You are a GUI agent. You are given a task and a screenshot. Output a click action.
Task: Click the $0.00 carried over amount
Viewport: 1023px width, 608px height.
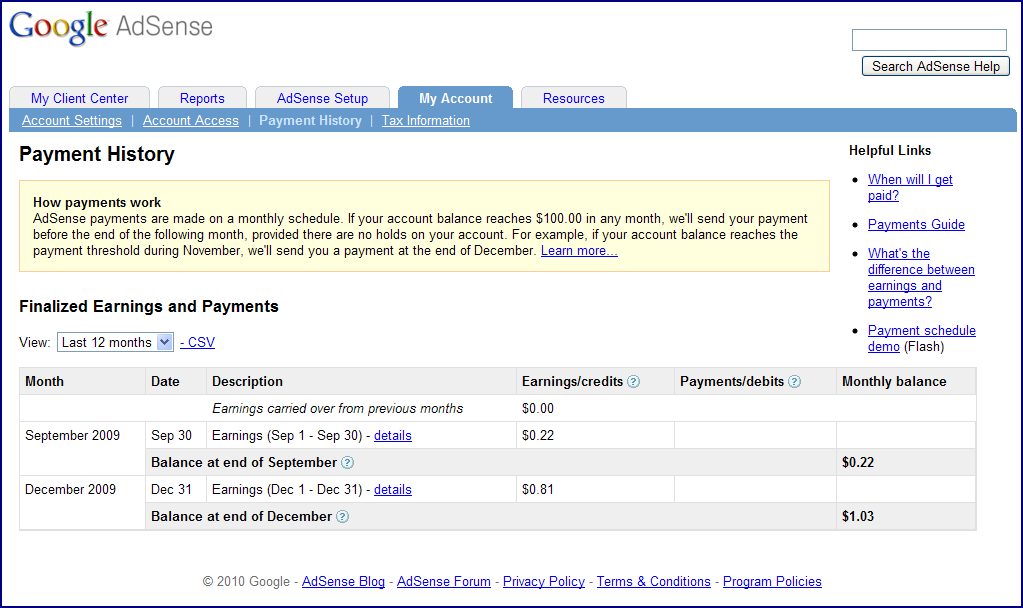click(538, 408)
